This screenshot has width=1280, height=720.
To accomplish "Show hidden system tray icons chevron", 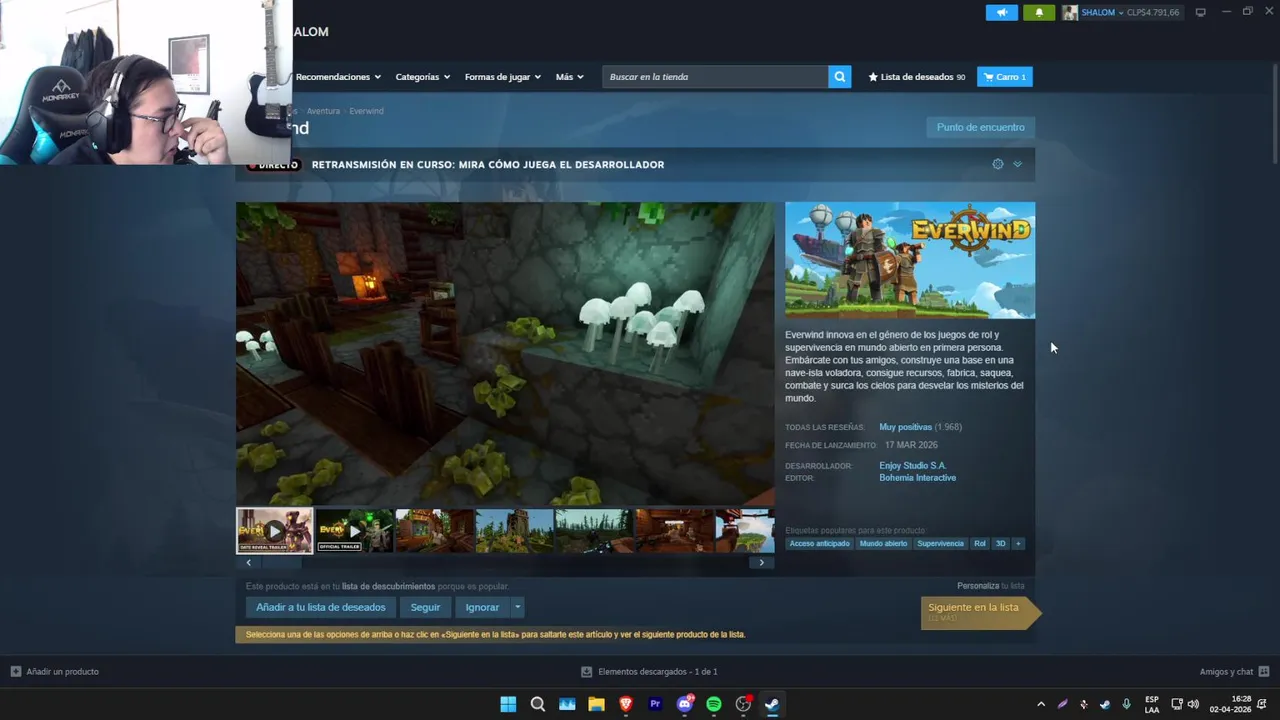I will [1041, 704].
